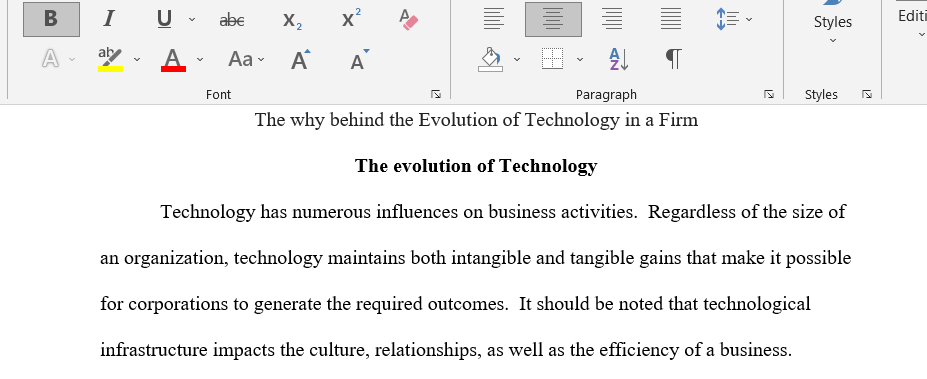Increase font size with grow icon

(x=300, y=59)
